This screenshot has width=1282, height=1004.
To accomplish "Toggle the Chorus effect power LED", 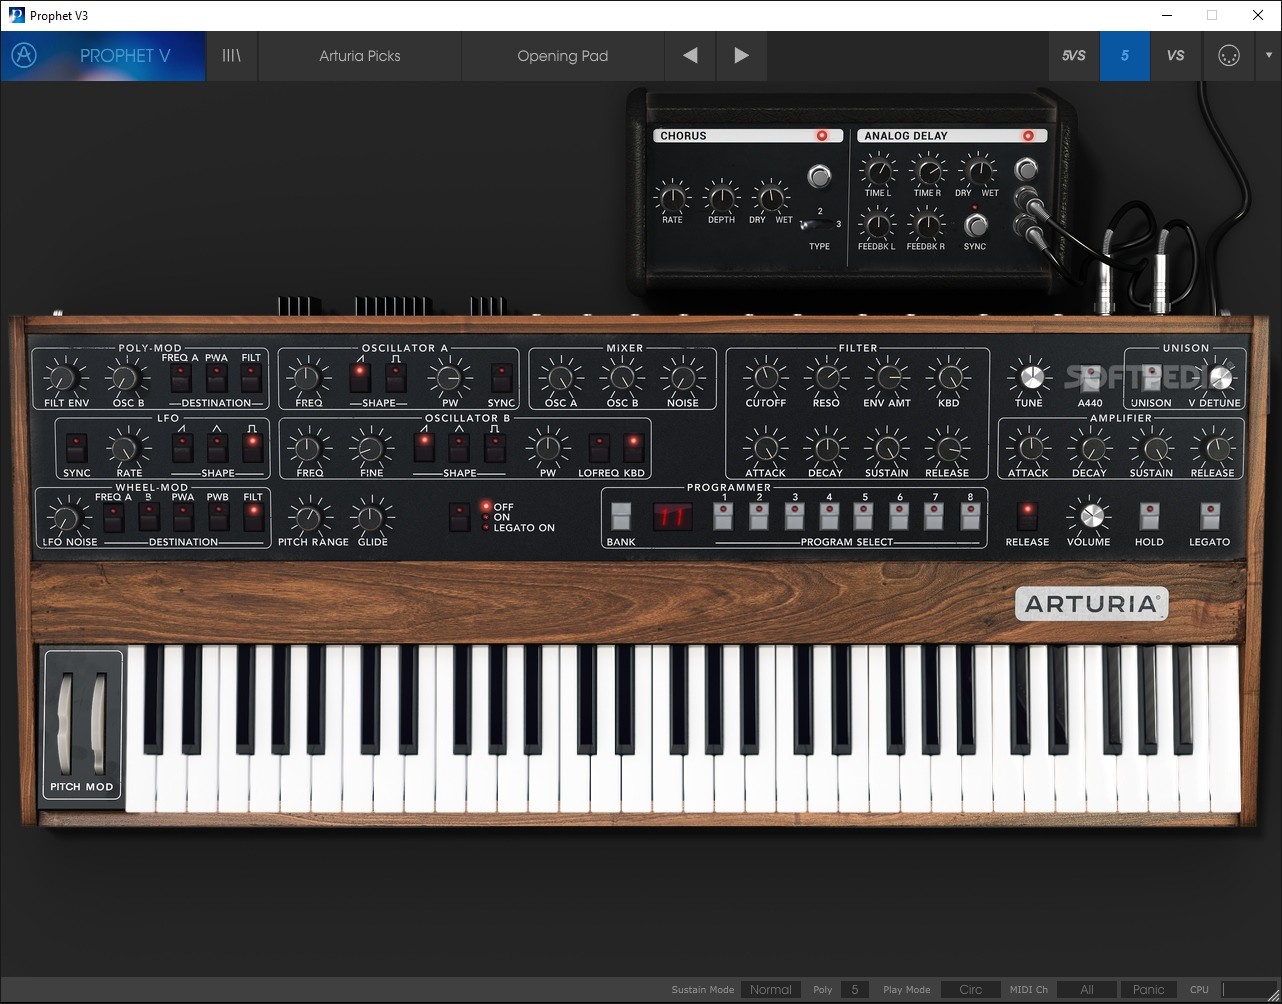I will pos(822,136).
